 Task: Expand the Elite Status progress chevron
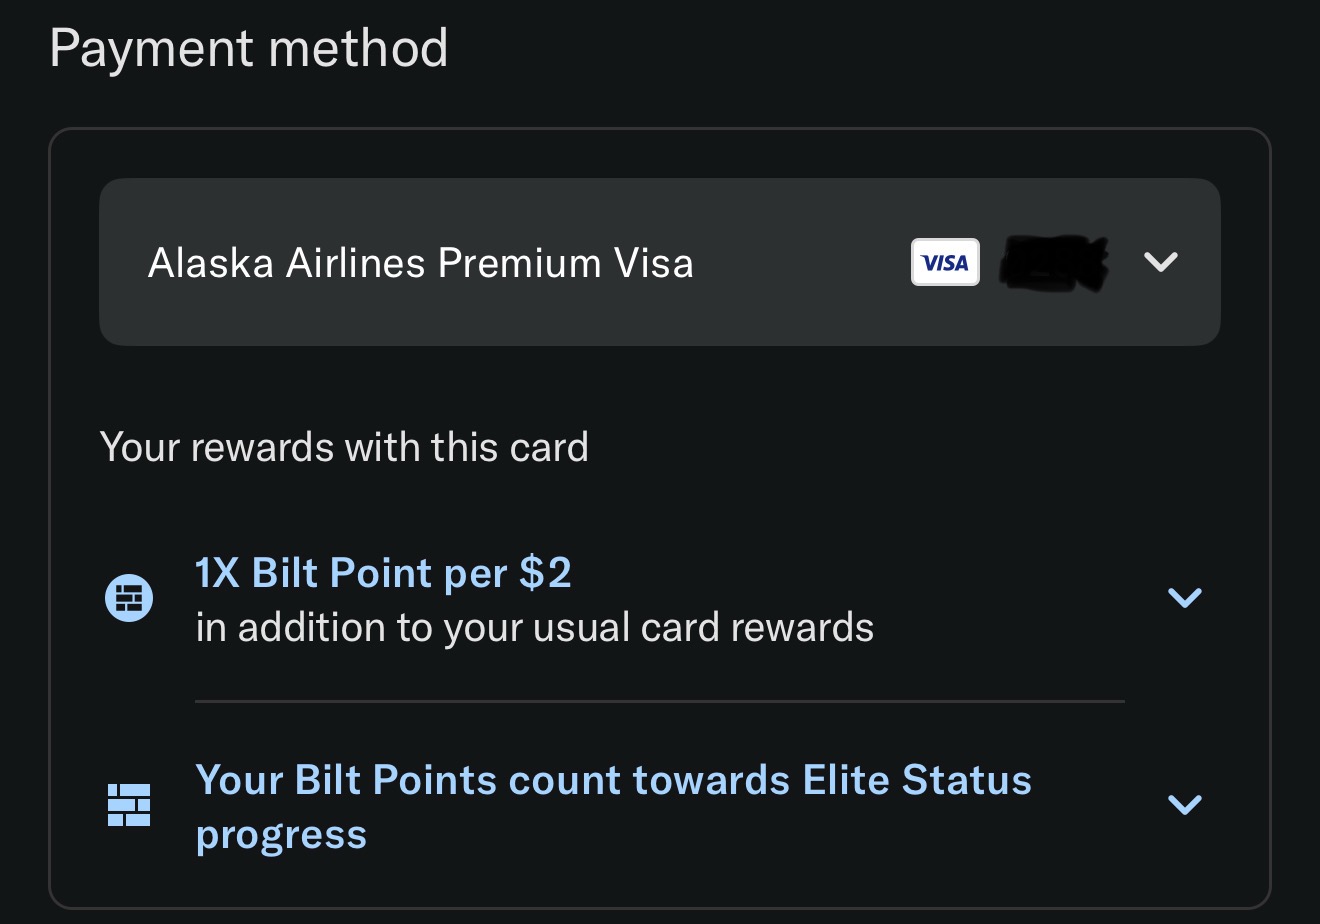tap(1184, 804)
